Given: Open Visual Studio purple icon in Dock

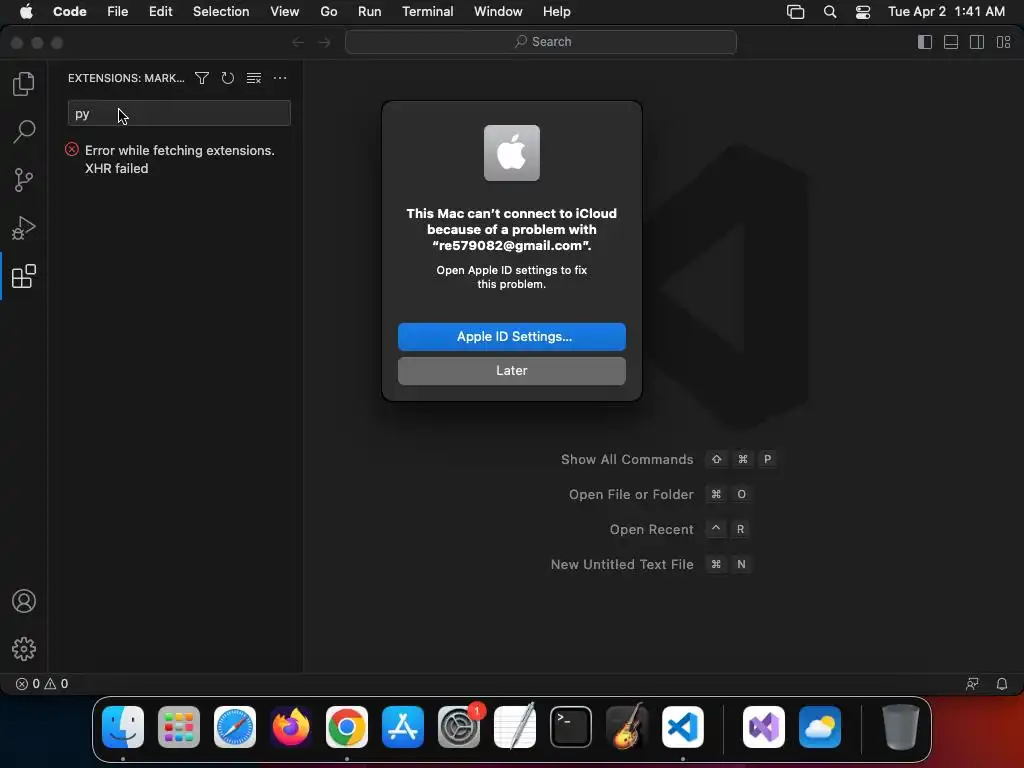Looking at the screenshot, I should click(764, 727).
